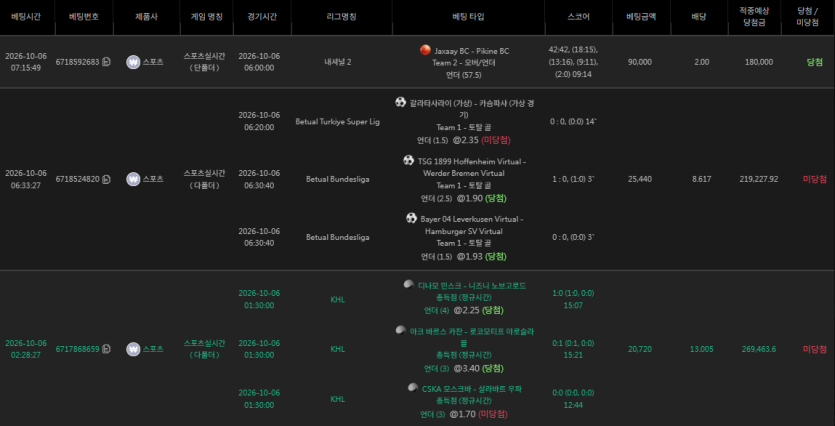Click the score 1 : 0, (1:0) 3`
This screenshot has height=426, width=835.
click(573, 179)
